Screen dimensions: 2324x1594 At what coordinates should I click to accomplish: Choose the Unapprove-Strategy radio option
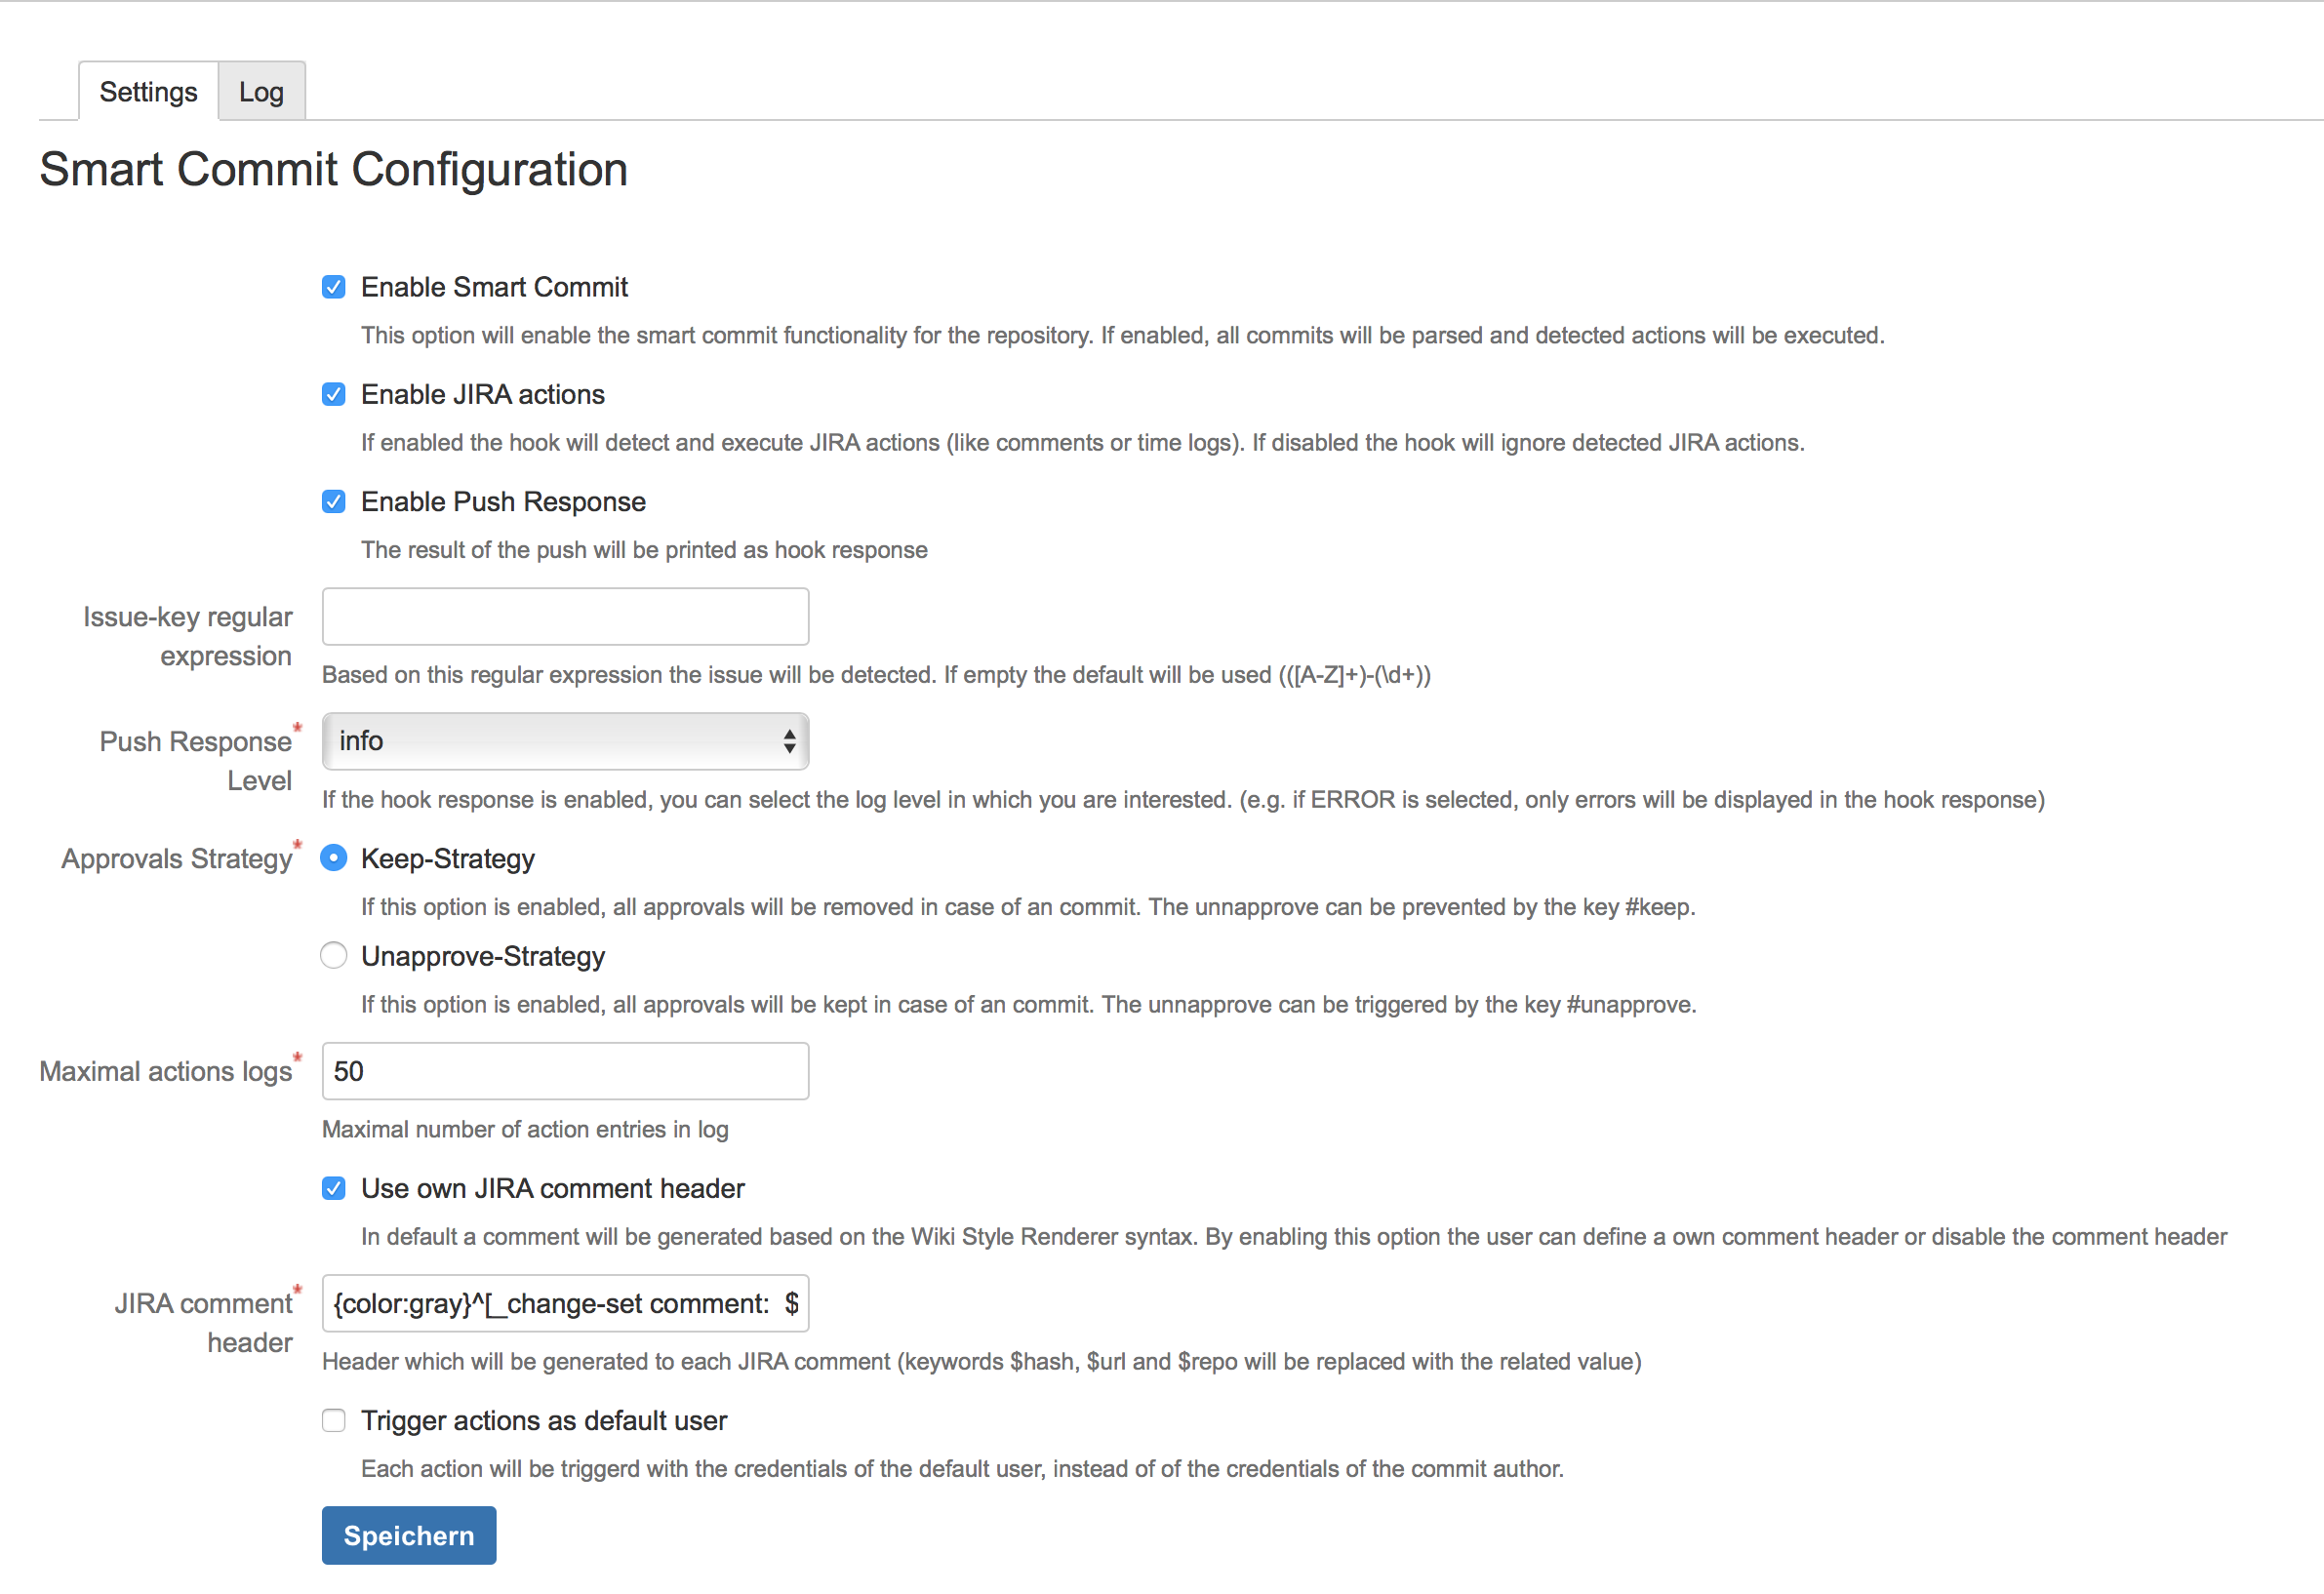[x=334, y=955]
